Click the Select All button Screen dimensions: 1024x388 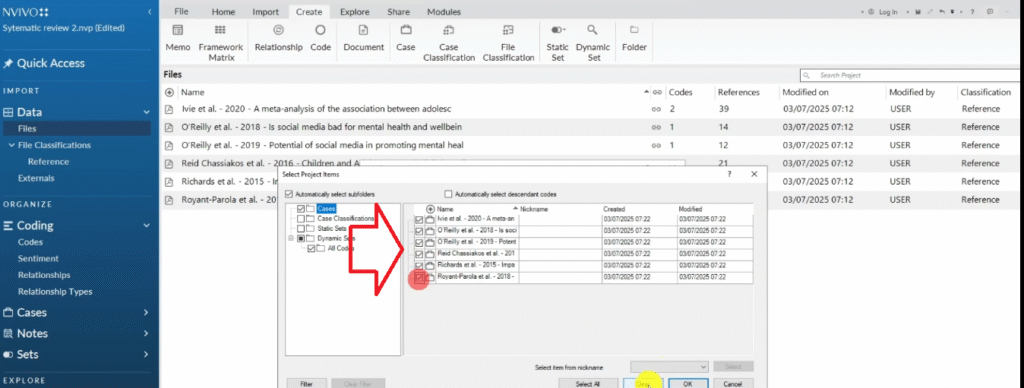click(x=587, y=384)
